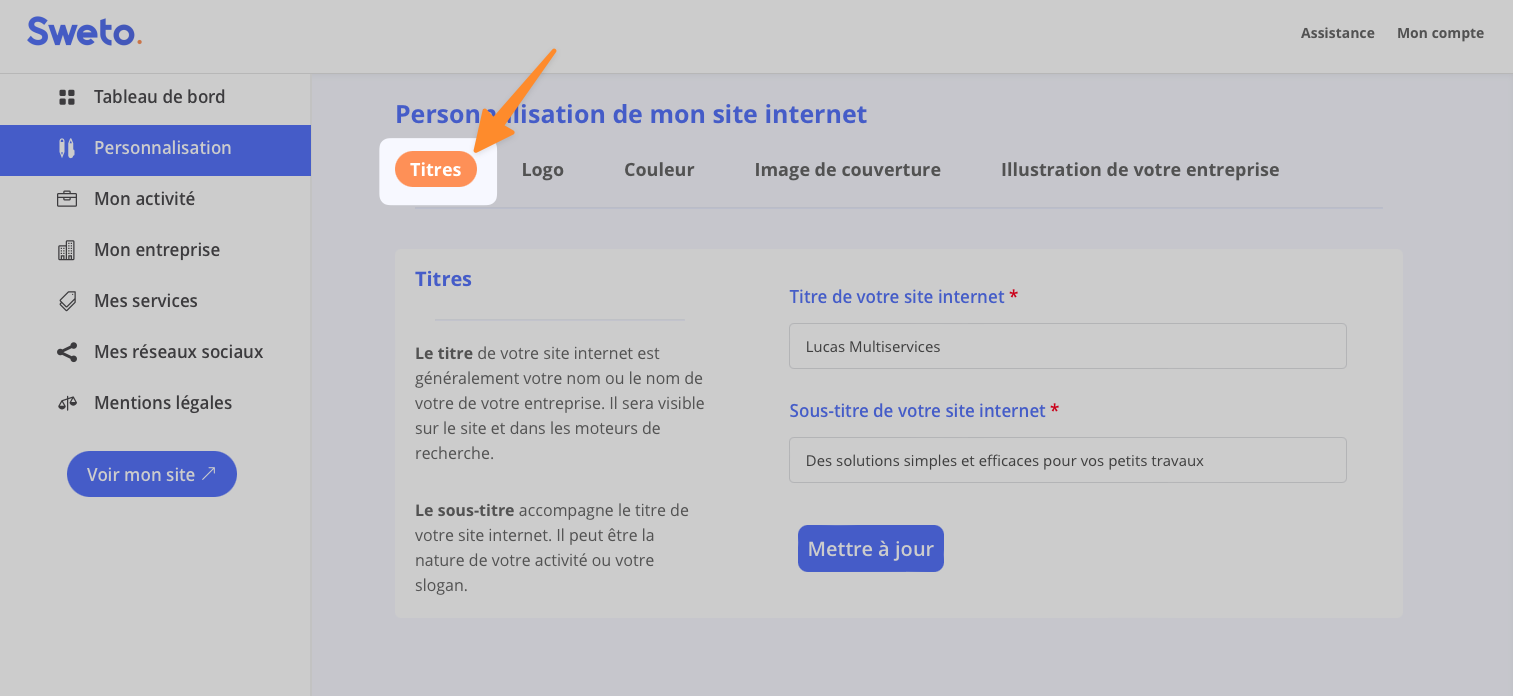The height and width of the screenshot is (696, 1513).
Task: Click the Sweto logo
Action: 84,32
